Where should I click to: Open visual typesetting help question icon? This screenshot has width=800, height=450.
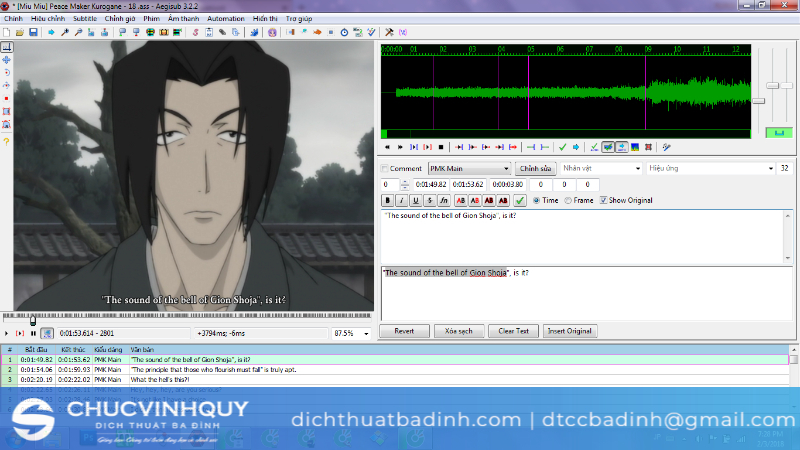[7, 142]
